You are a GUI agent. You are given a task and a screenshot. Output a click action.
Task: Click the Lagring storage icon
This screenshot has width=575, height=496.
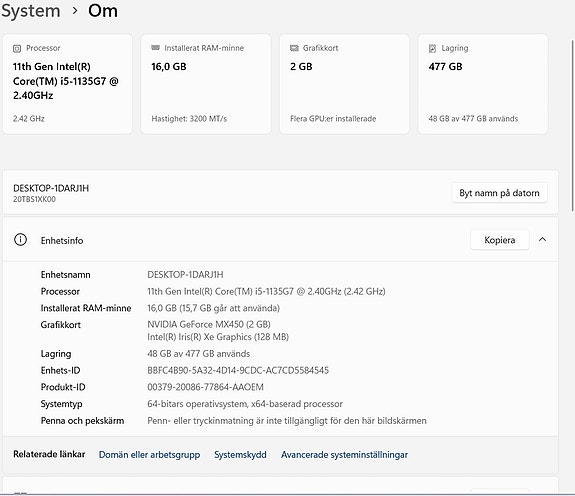[x=432, y=48]
